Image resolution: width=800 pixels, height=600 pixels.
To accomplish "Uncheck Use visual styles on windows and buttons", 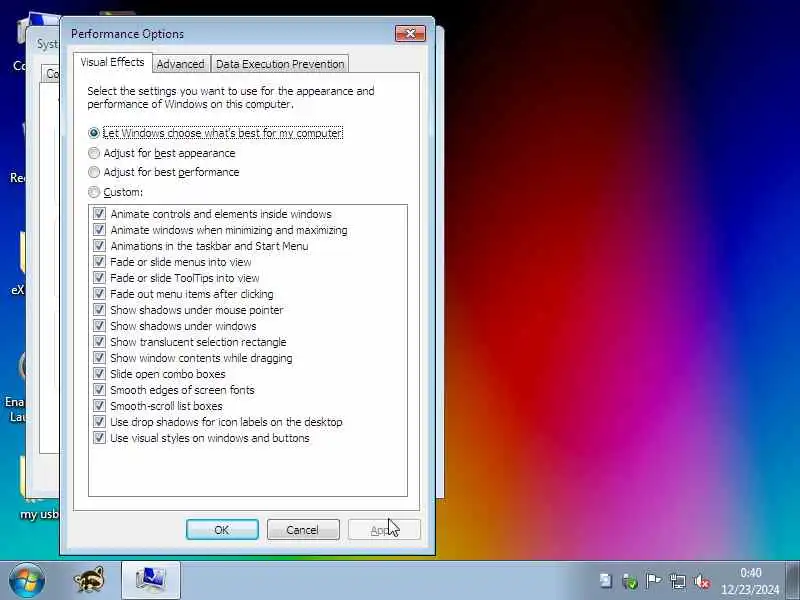I will [99, 438].
